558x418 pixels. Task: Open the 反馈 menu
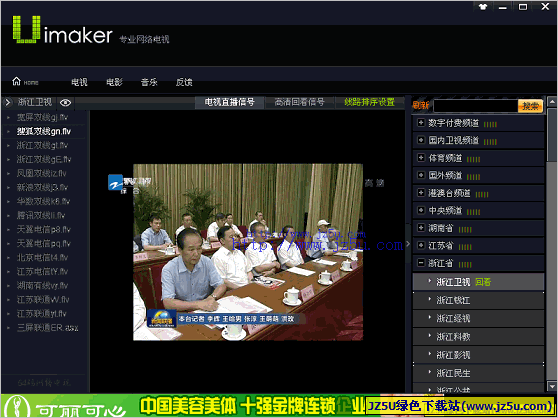tap(184, 82)
